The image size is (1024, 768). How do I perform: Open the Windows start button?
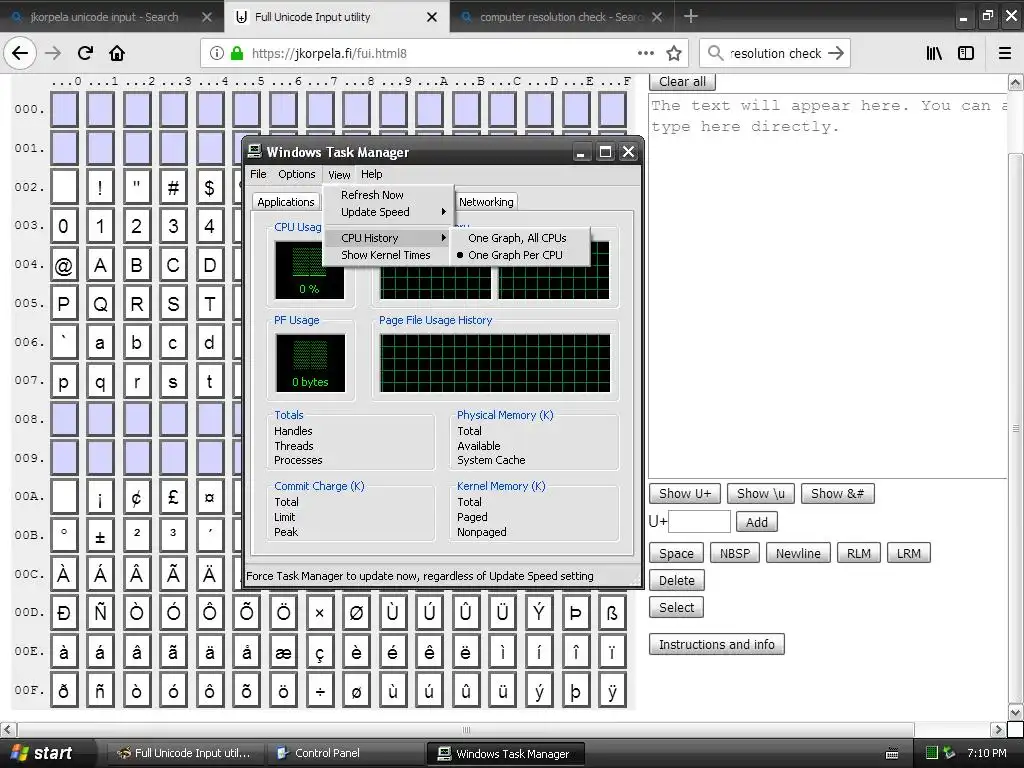click(x=46, y=753)
